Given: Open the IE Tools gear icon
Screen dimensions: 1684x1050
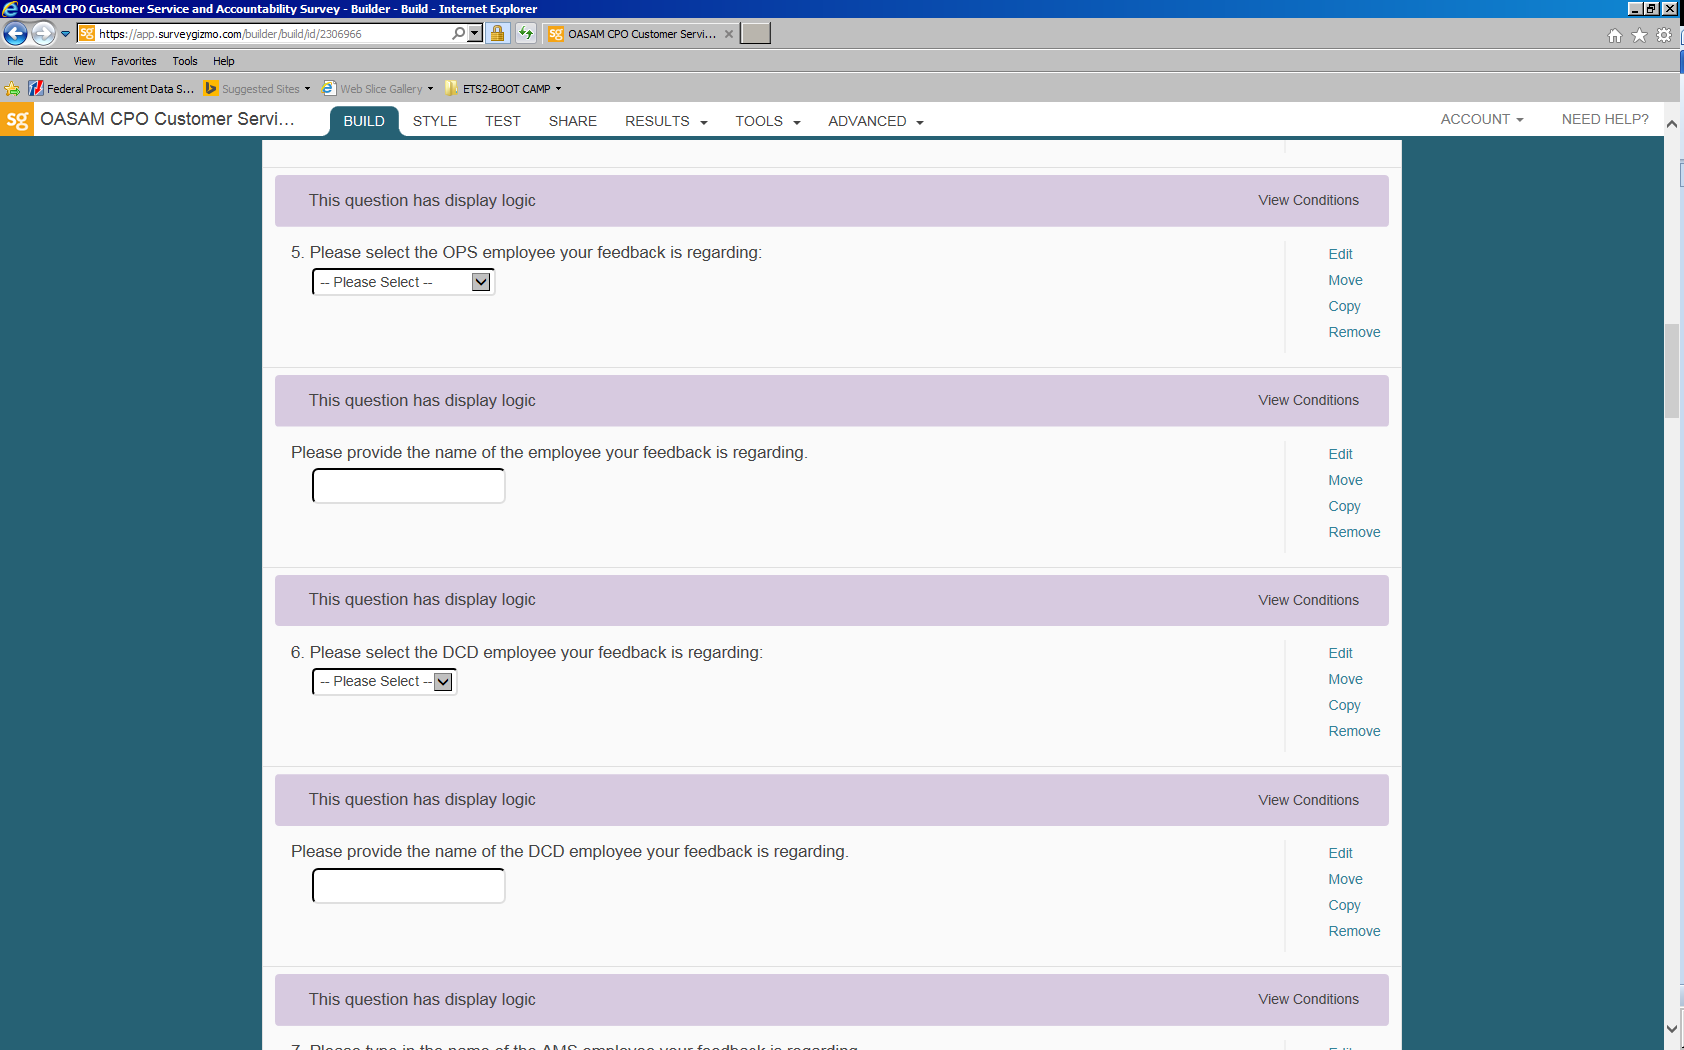Looking at the screenshot, I should pos(1664,35).
